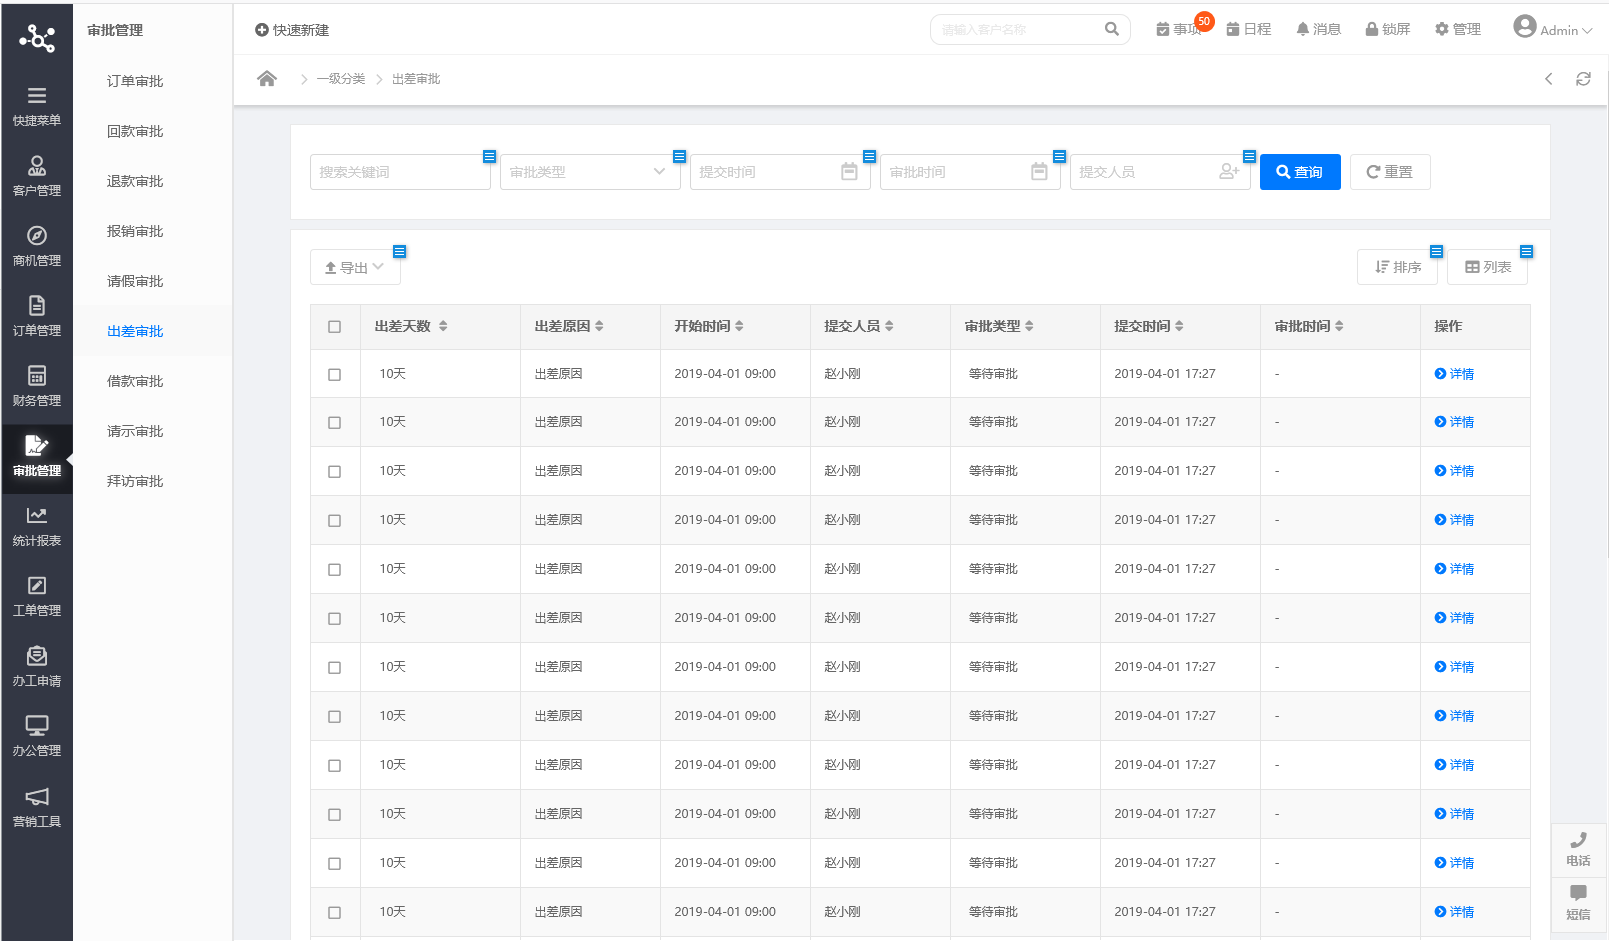Check fourth table row checkbox

pyautogui.click(x=334, y=520)
